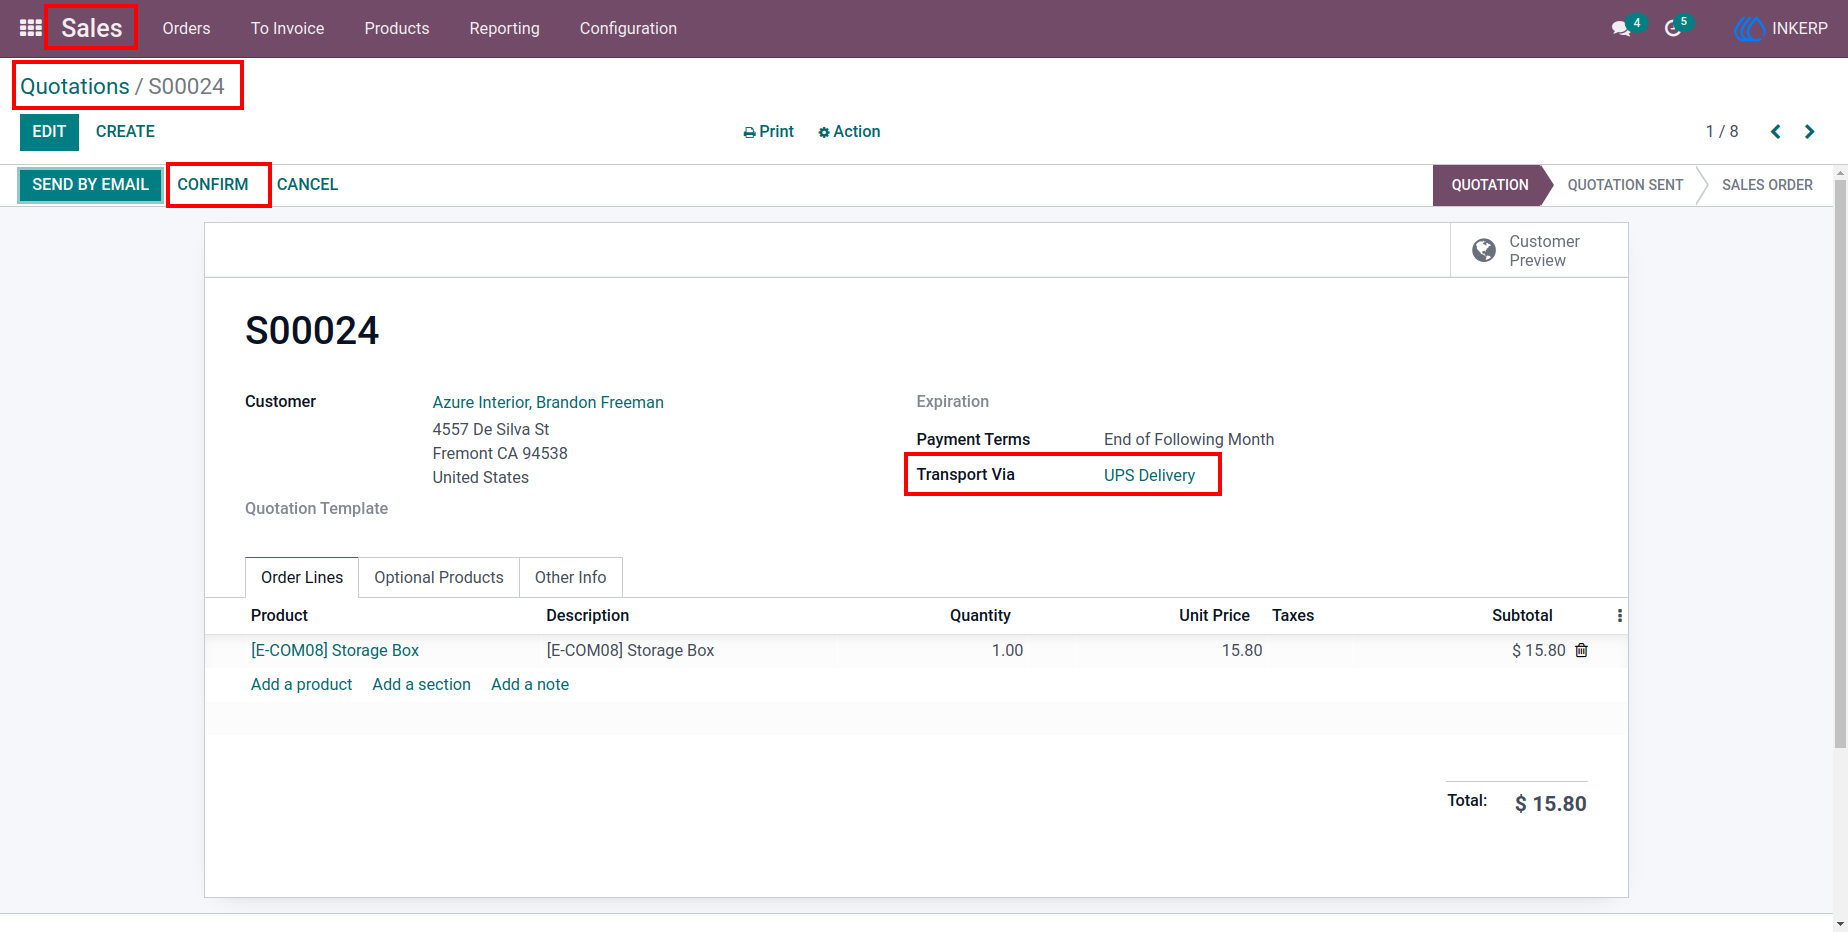Cancel the quotation
1848x932 pixels.
[307, 185]
